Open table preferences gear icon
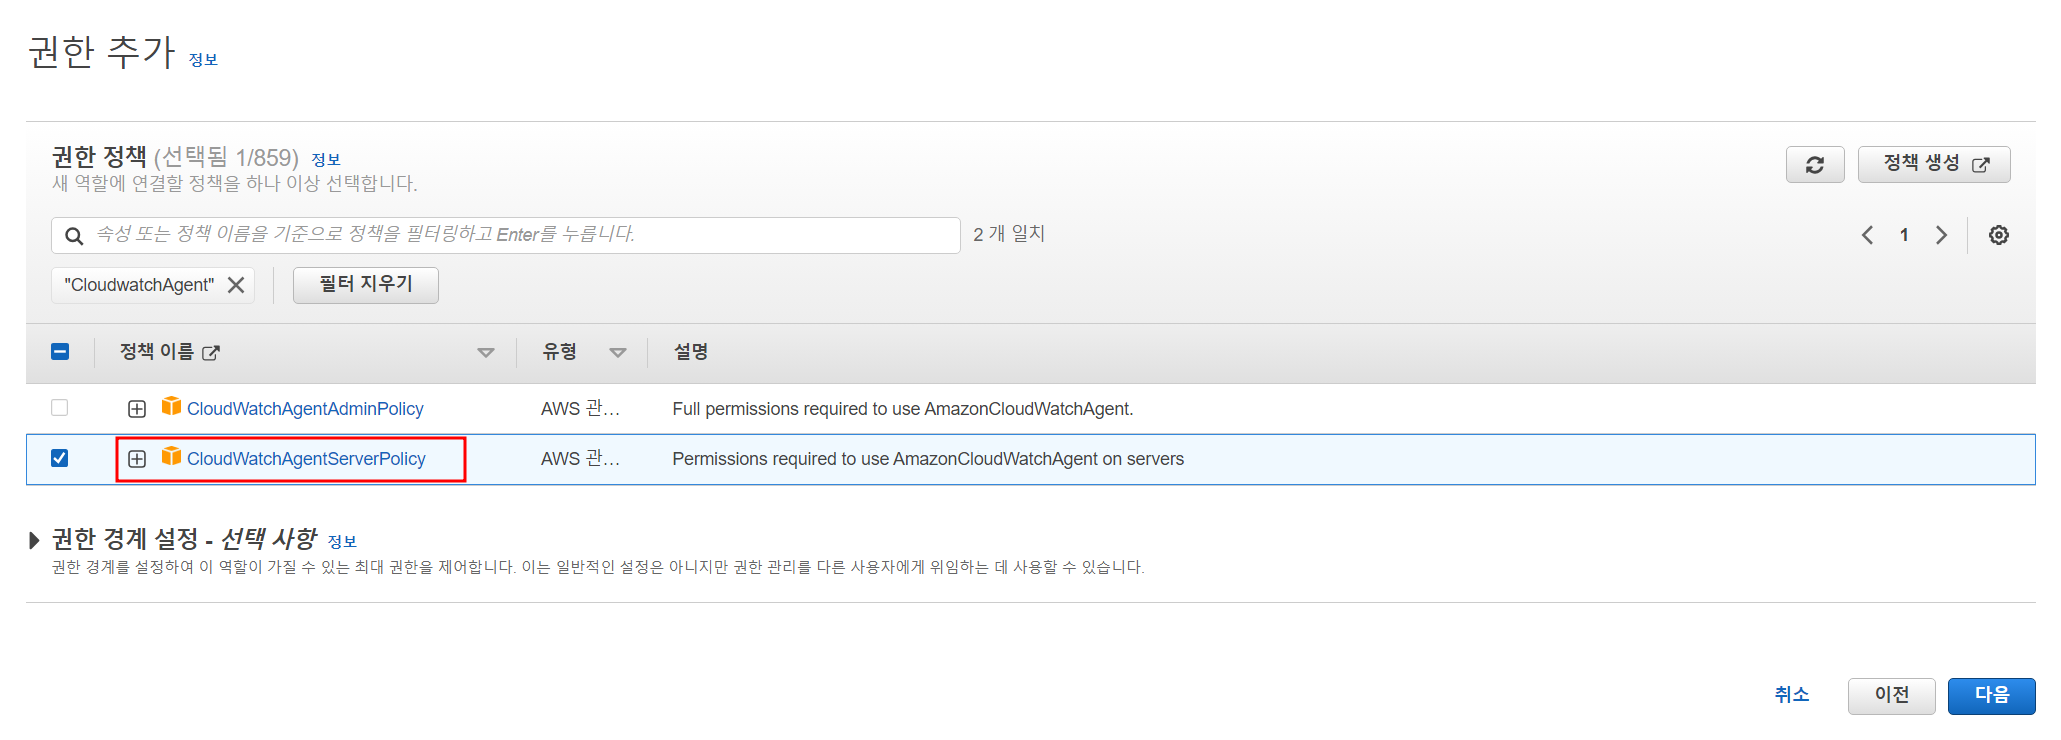 [x=1999, y=235]
